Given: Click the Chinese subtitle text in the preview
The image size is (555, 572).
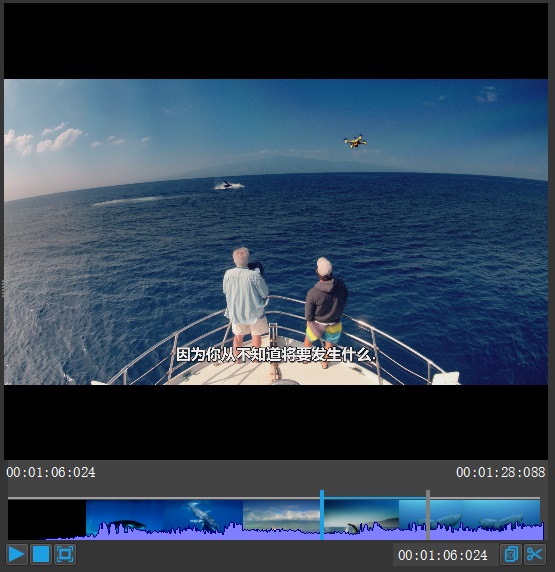Looking at the screenshot, I should pos(276,354).
